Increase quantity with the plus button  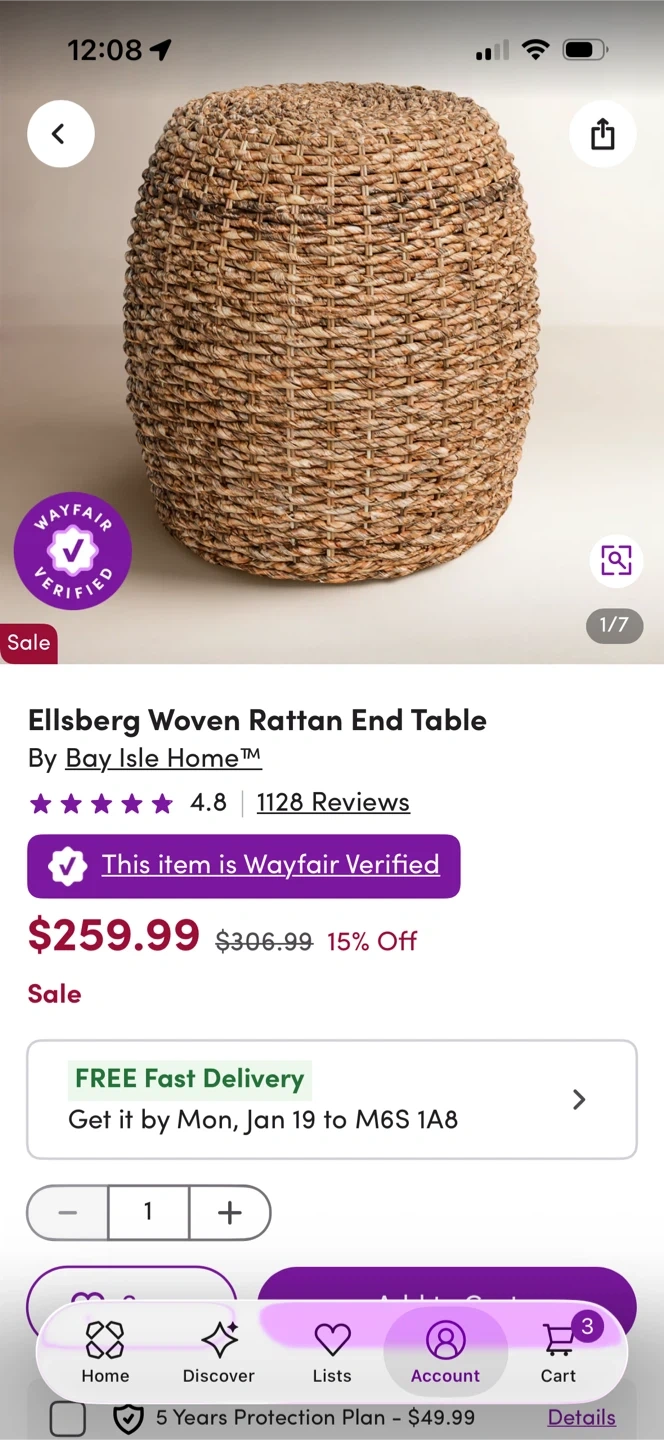coord(230,1213)
